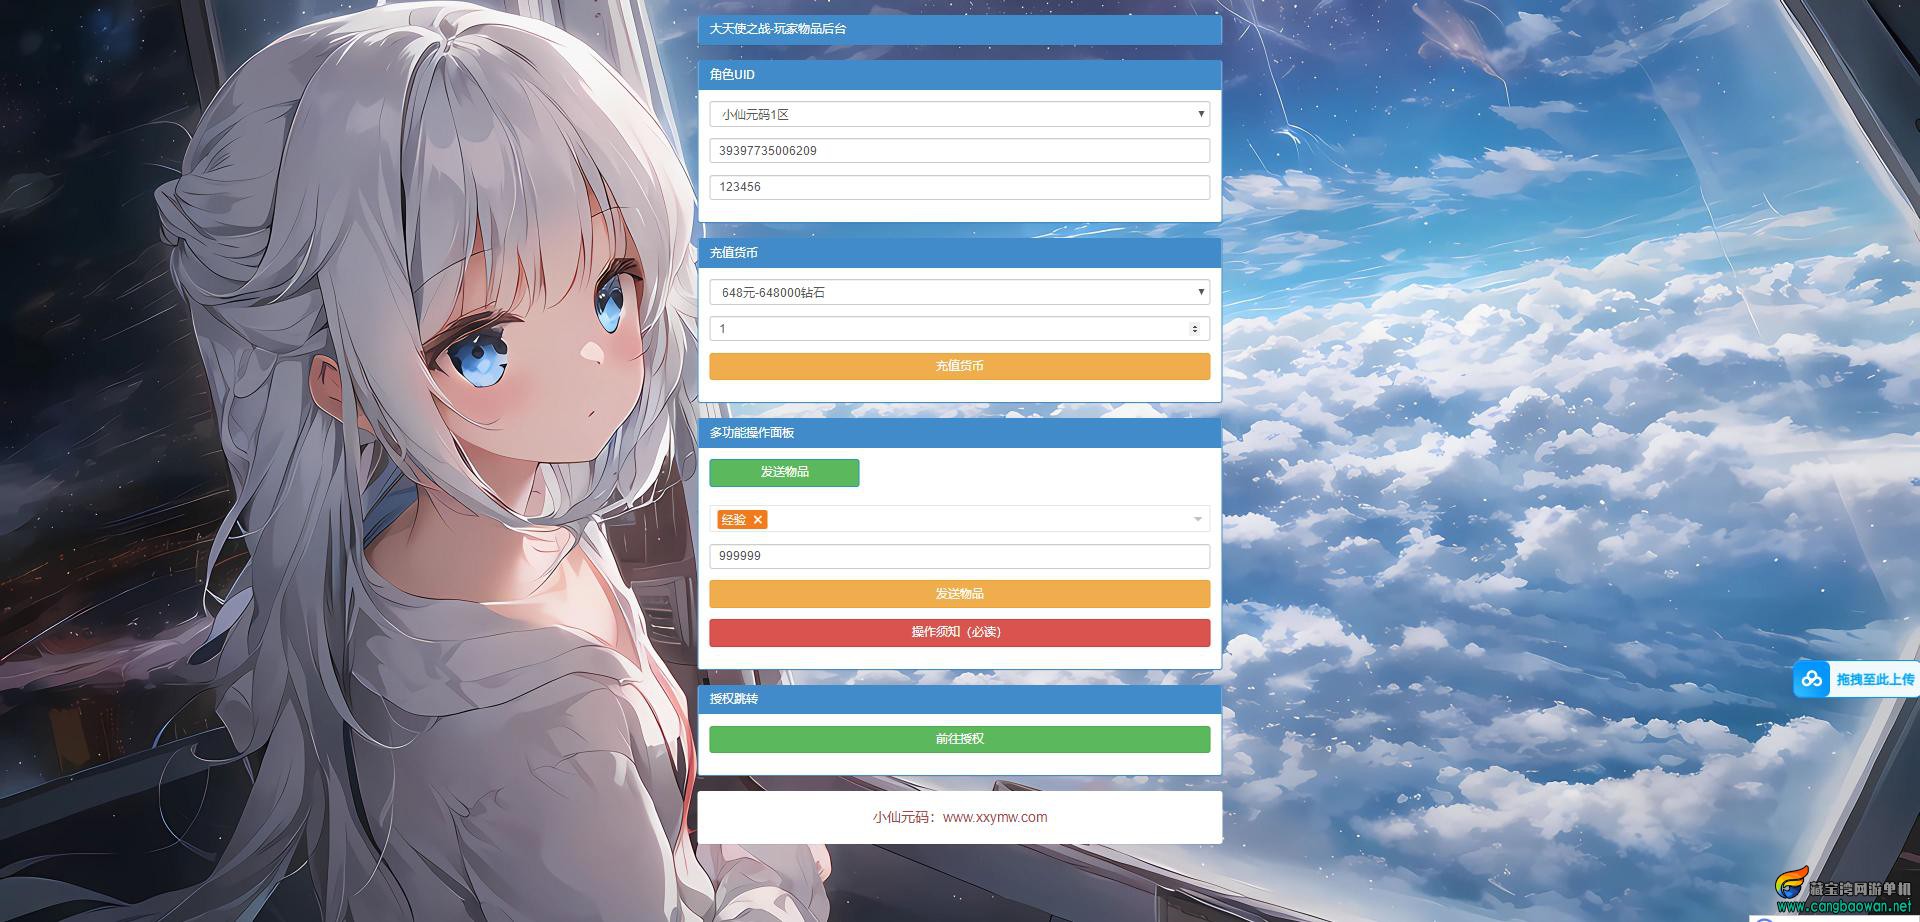This screenshot has height=922, width=1920.
Task: Open the 小仙元码1区 server dropdown
Action: pyautogui.click(x=959, y=114)
